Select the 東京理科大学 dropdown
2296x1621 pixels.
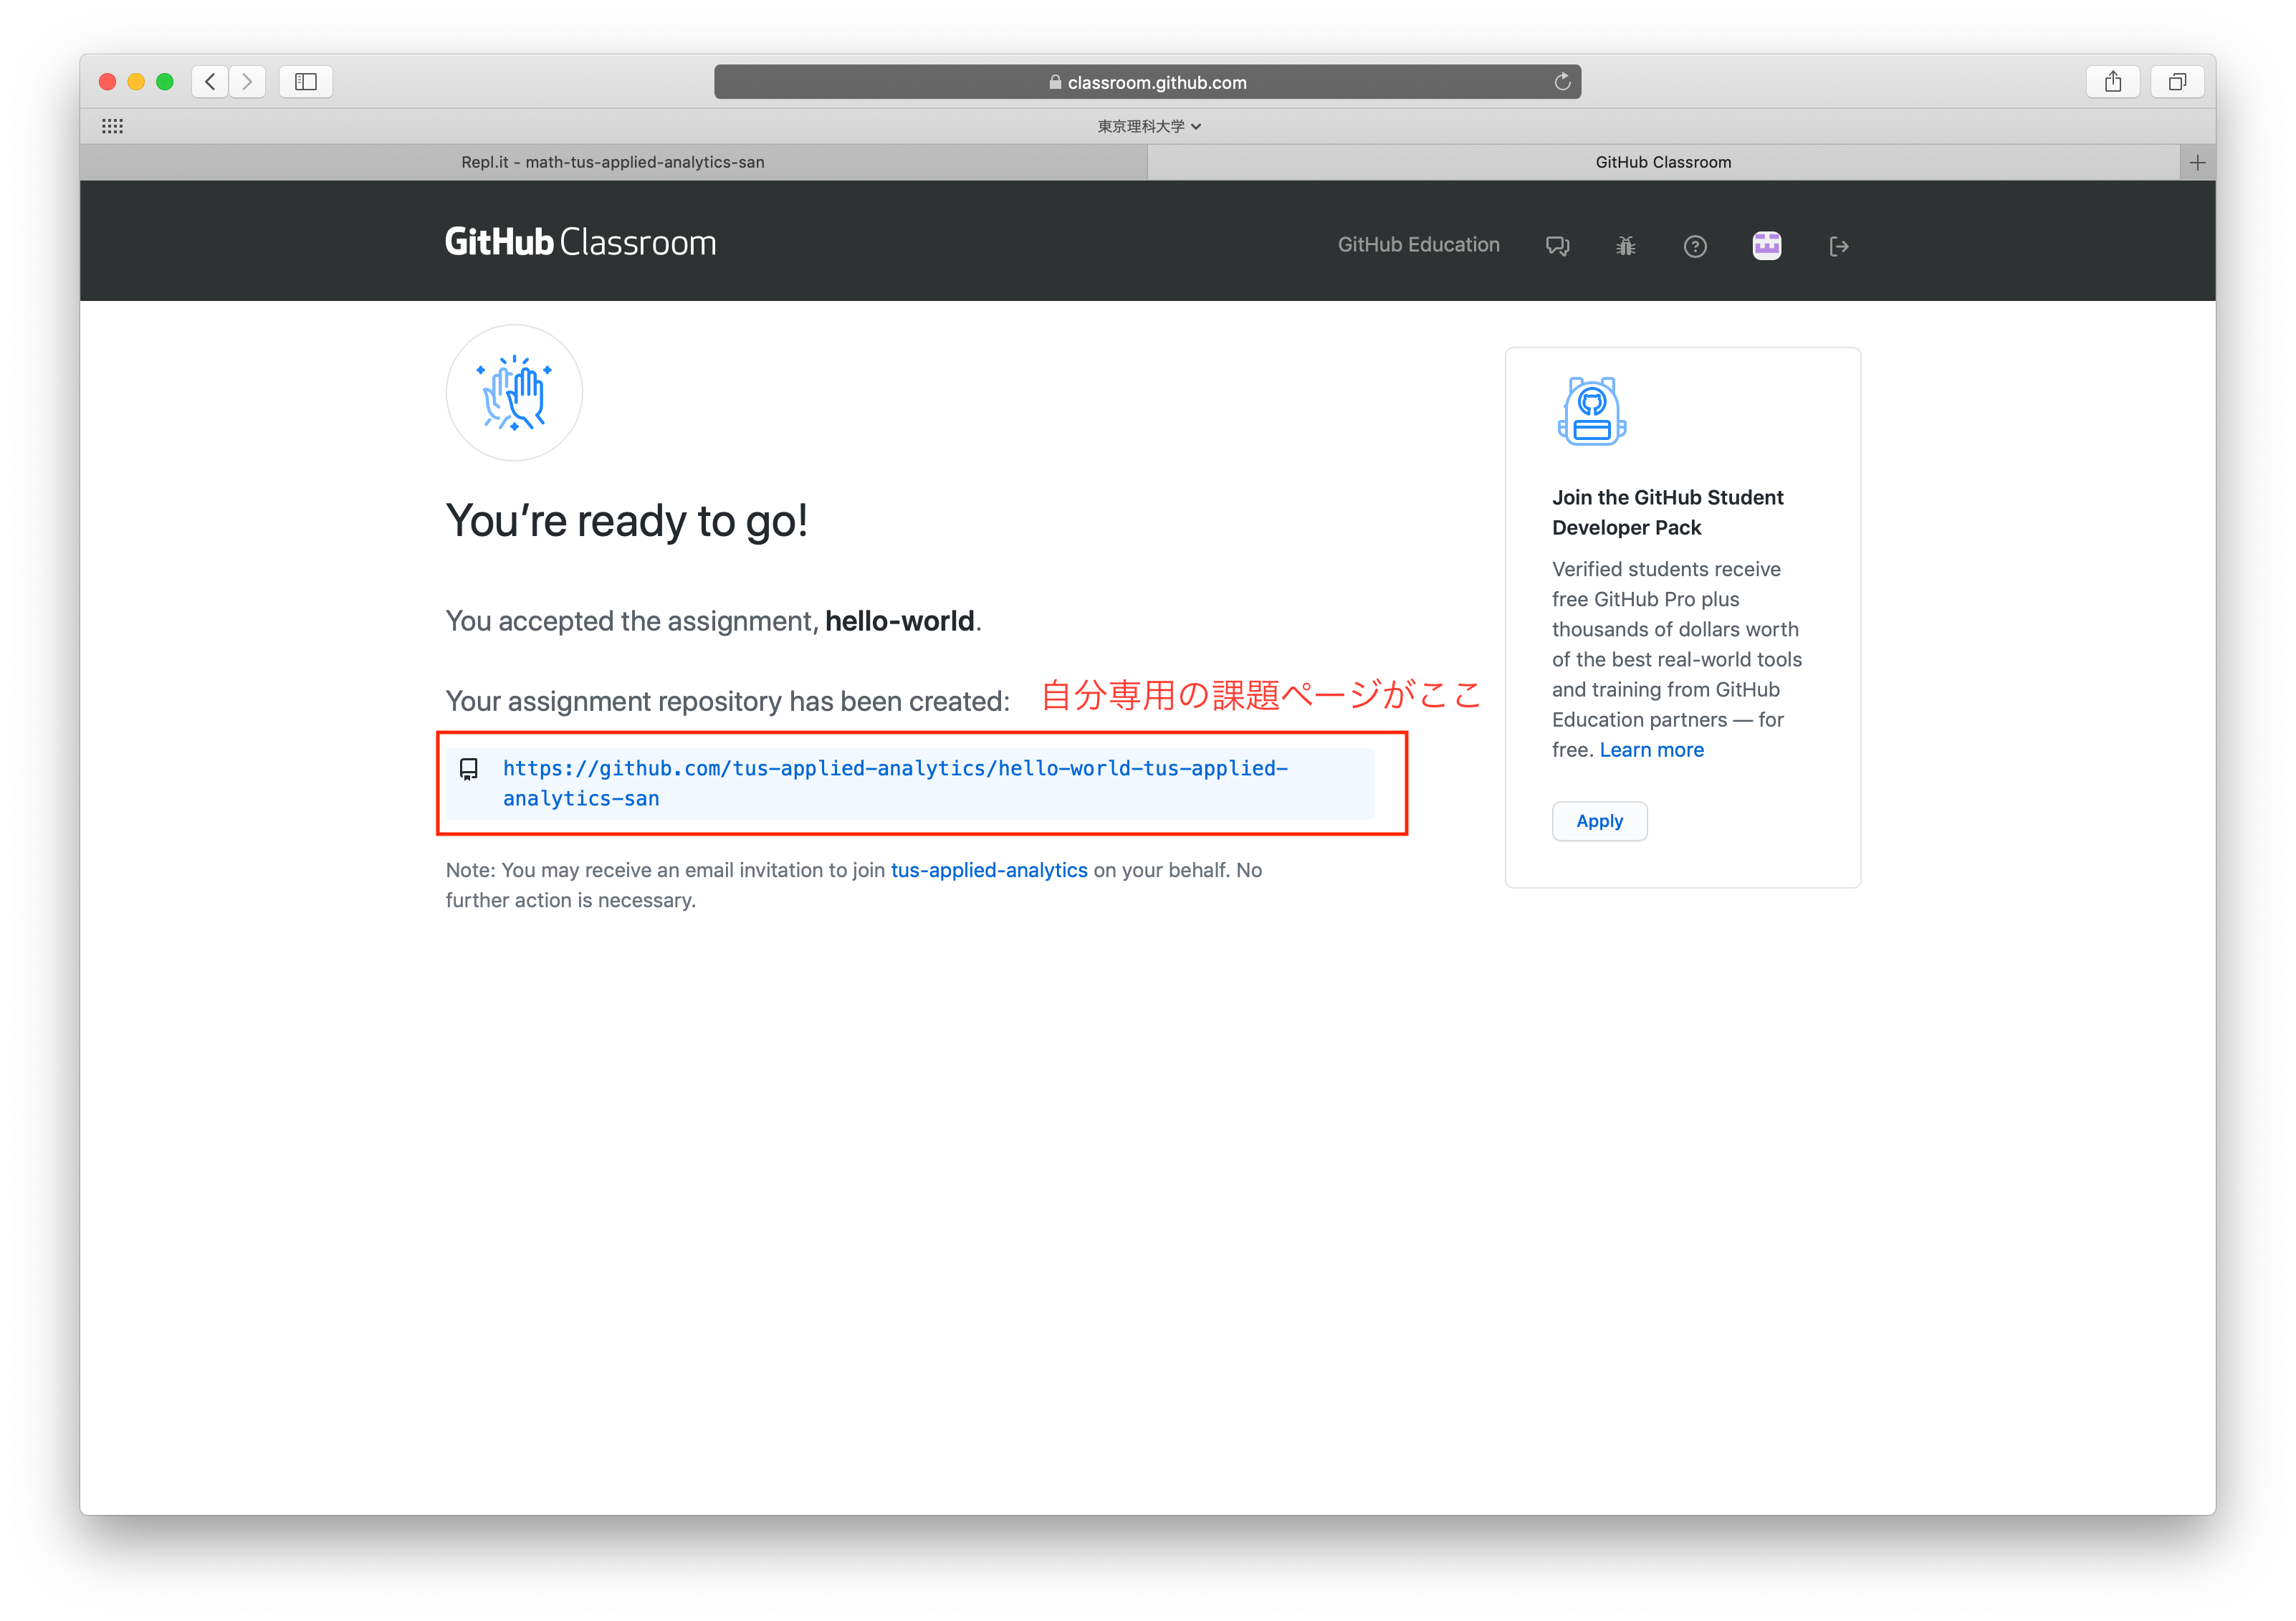[1147, 125]
